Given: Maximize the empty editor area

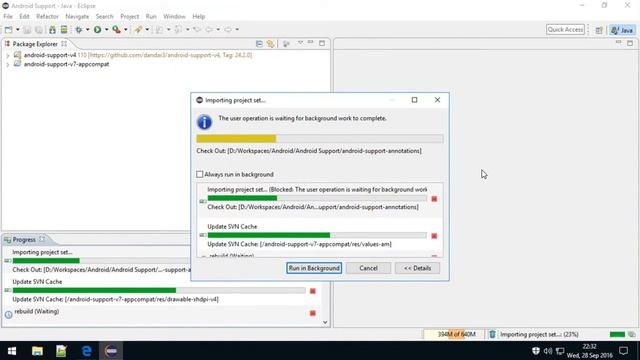Looking at the screenshot, I should point(630,43).
